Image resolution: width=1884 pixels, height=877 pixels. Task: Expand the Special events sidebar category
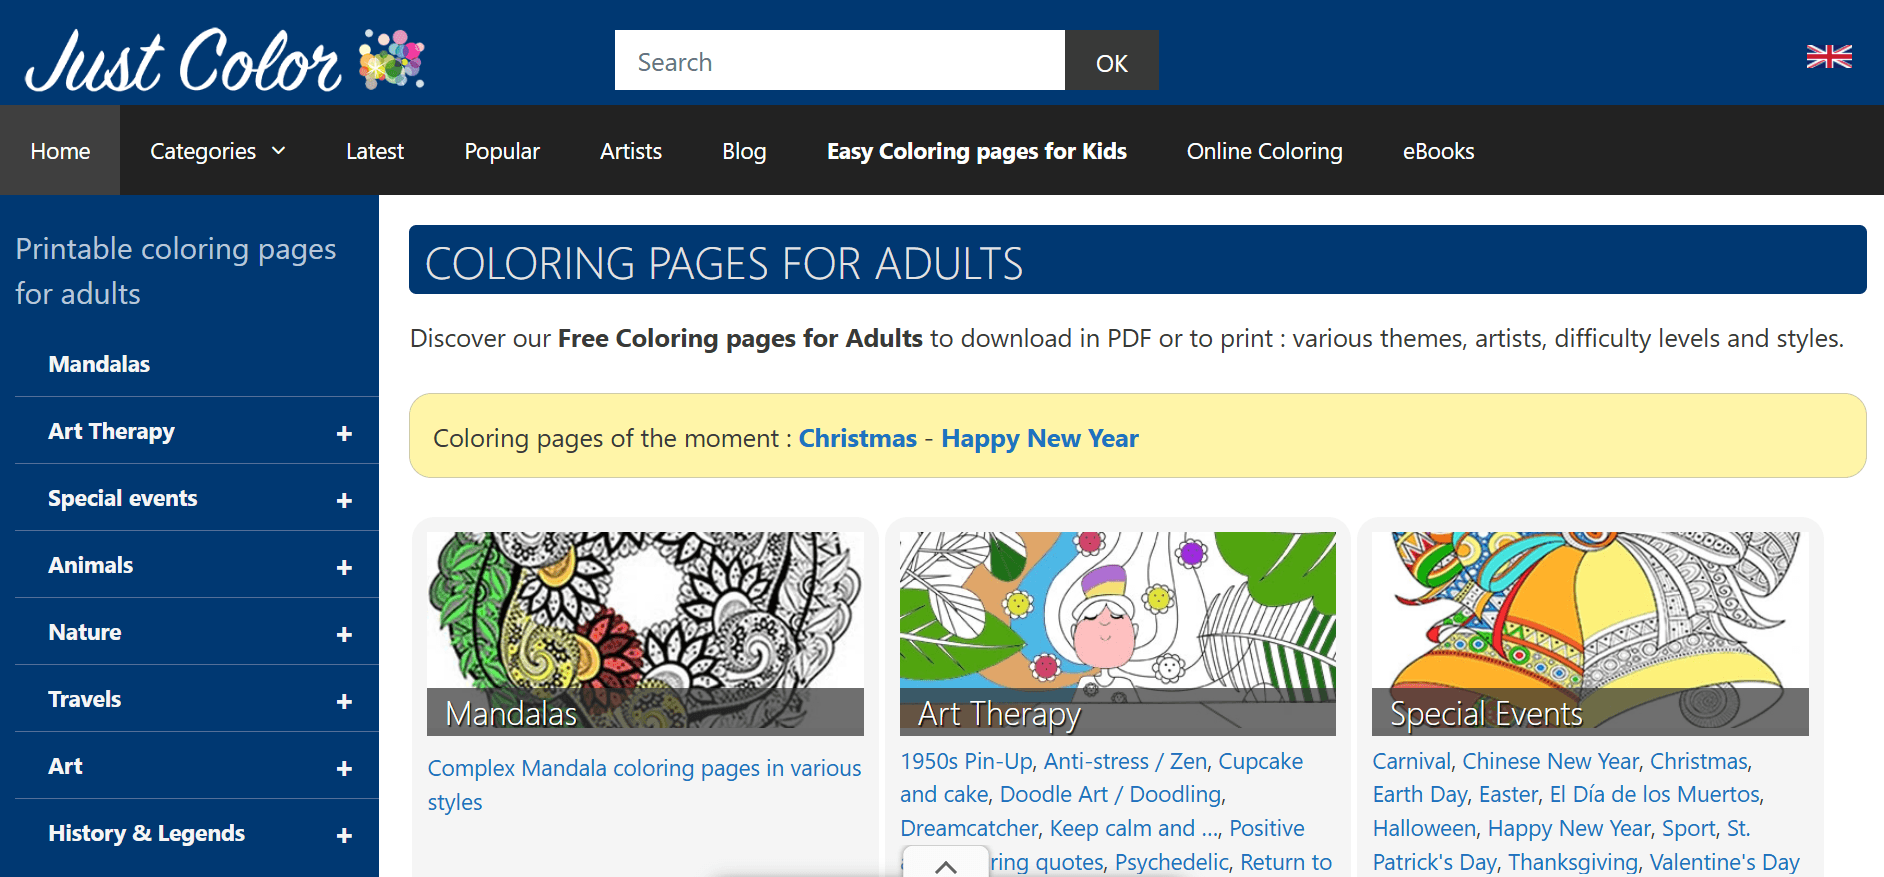click(344, 498)
